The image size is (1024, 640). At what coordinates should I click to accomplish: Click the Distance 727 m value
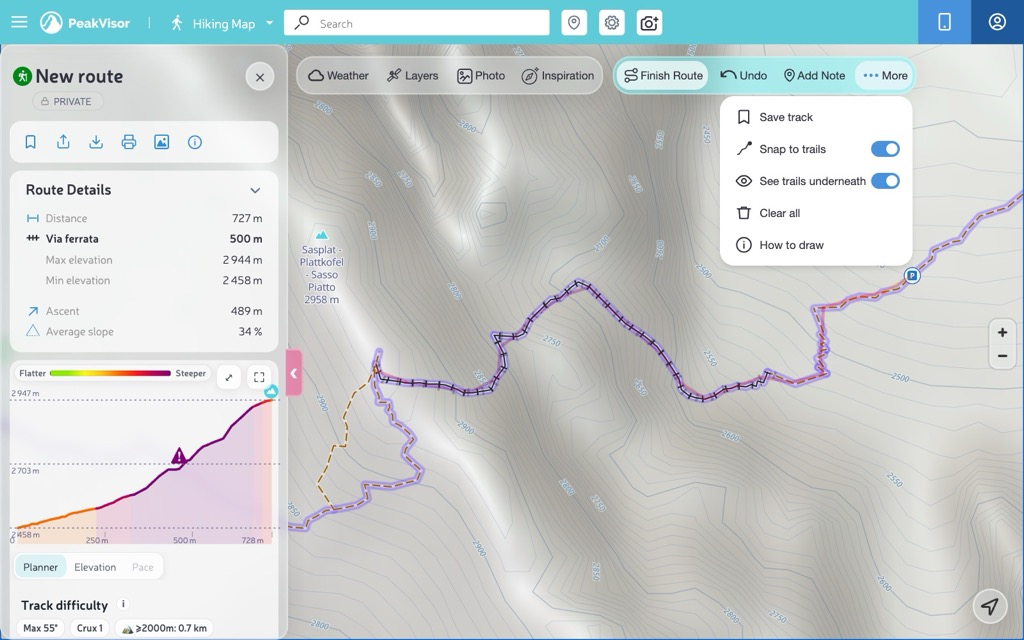[247, 218]
